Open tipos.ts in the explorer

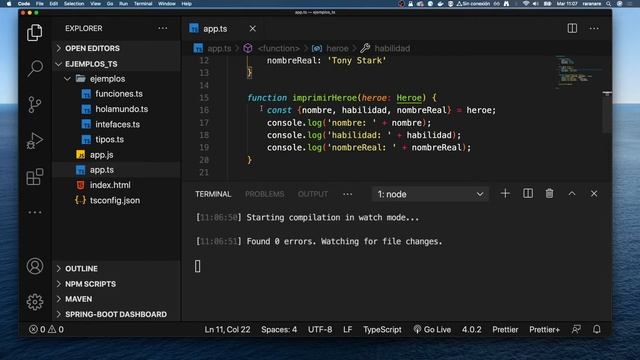[x=116, y=139]
